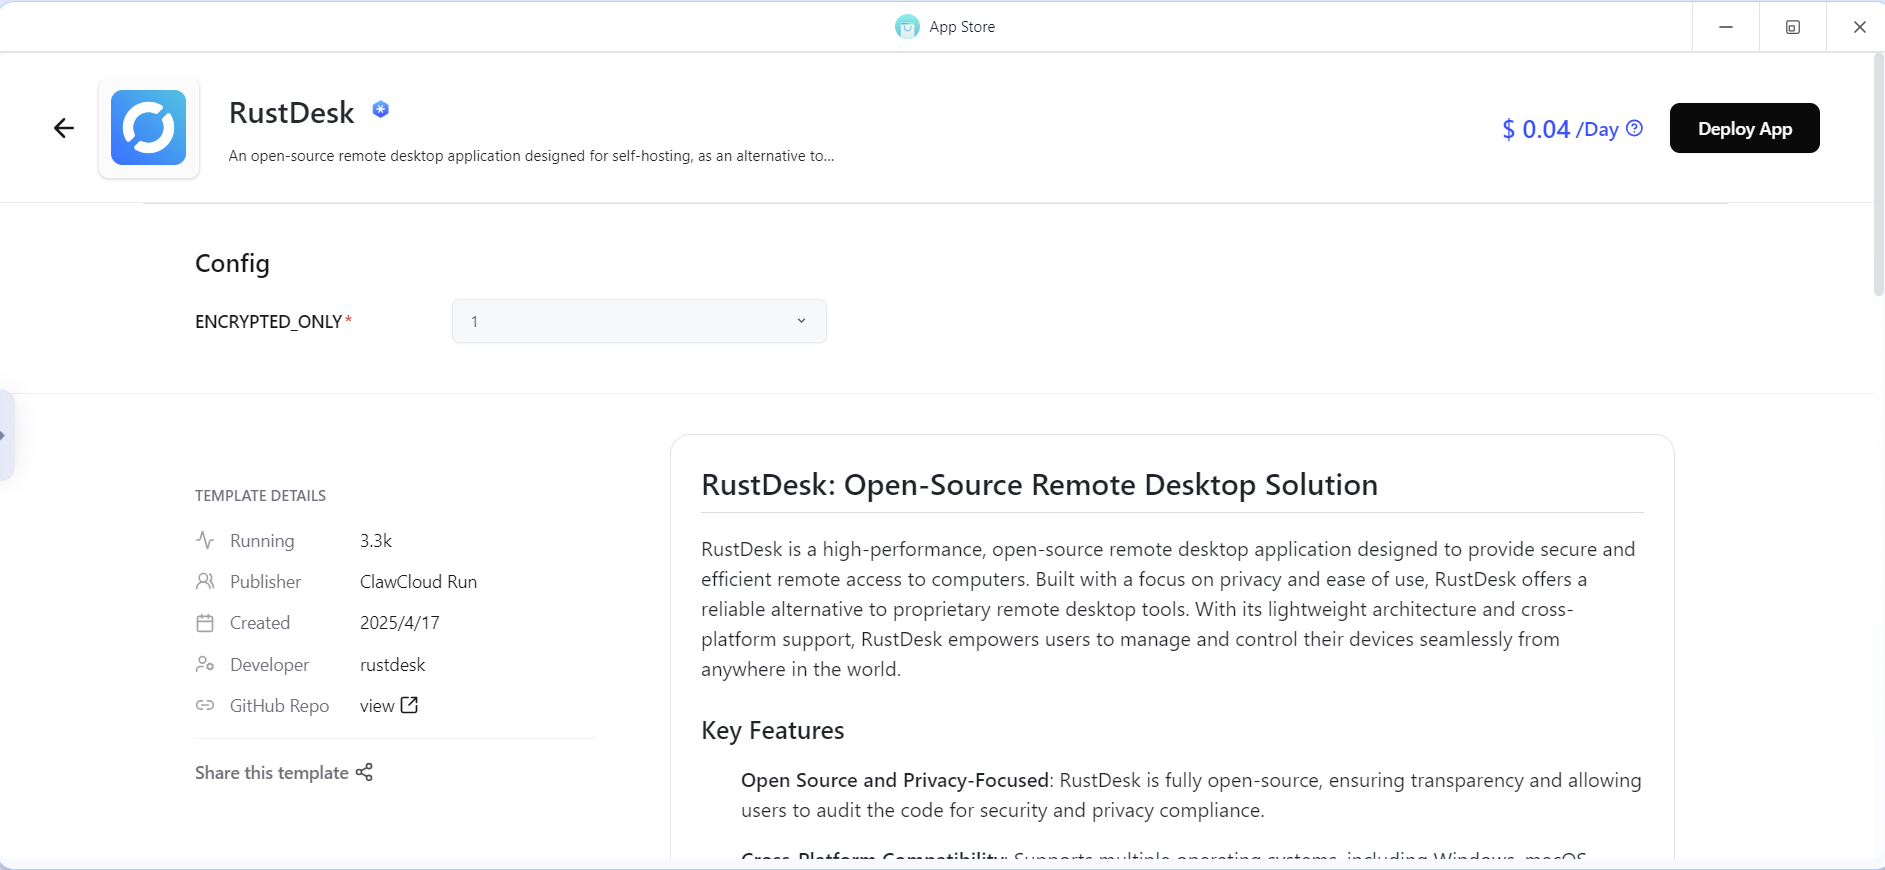This screenshot has width=1885, height=870.
Task: Expand the left edge sidebar handle
Action: pos(6,435)
